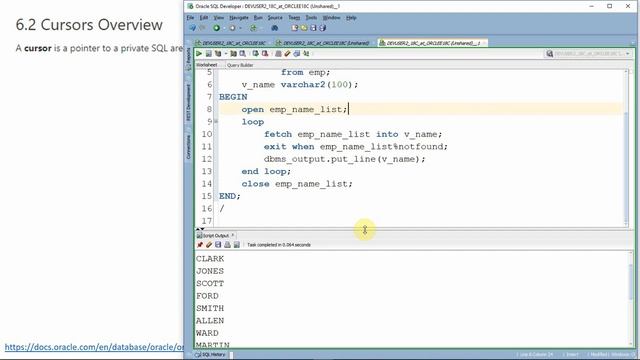Open the Reports side panel tab
Image resolution: width=640 pixels, height=360 pixels.
tap(189, 59)
